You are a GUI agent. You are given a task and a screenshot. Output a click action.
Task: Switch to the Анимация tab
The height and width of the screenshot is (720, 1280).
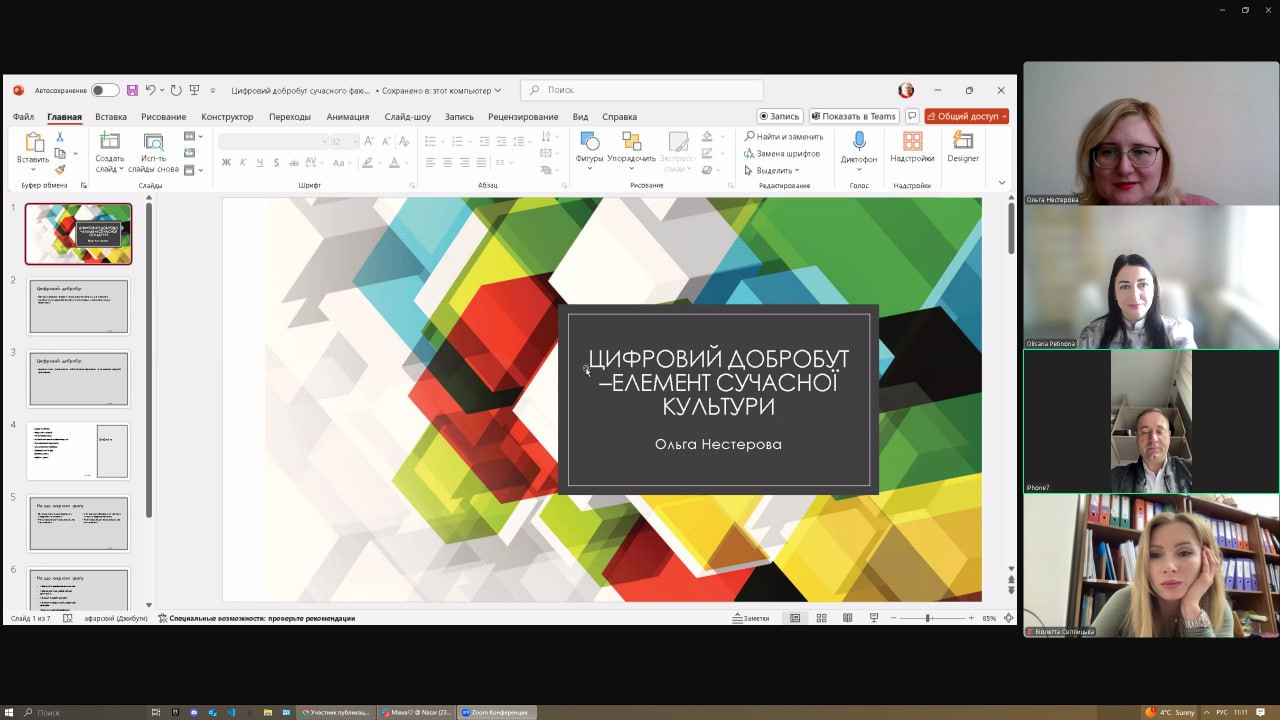coord(347,117)
